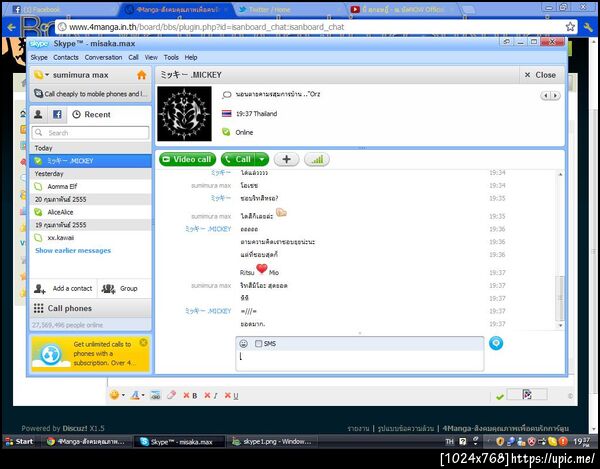The width and height of the screenshot is (600, 469).
Task: Toggle underline U in forum editor
Action: point(232,396)
